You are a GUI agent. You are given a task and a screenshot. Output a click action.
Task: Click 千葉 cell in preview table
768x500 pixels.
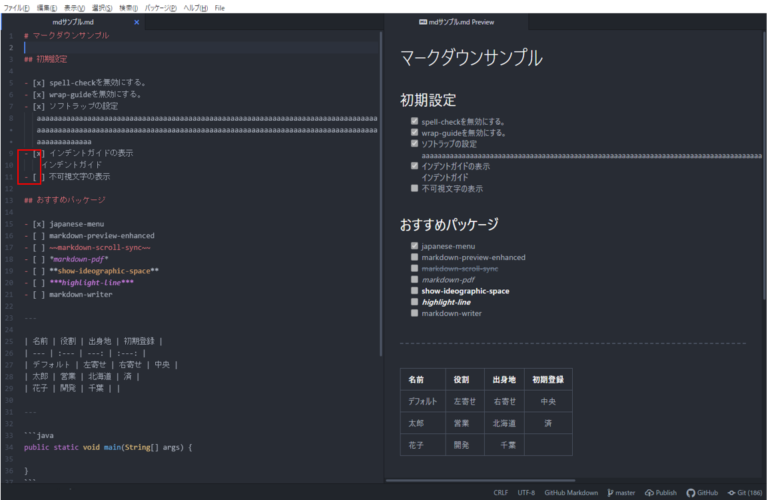point(504,445)
